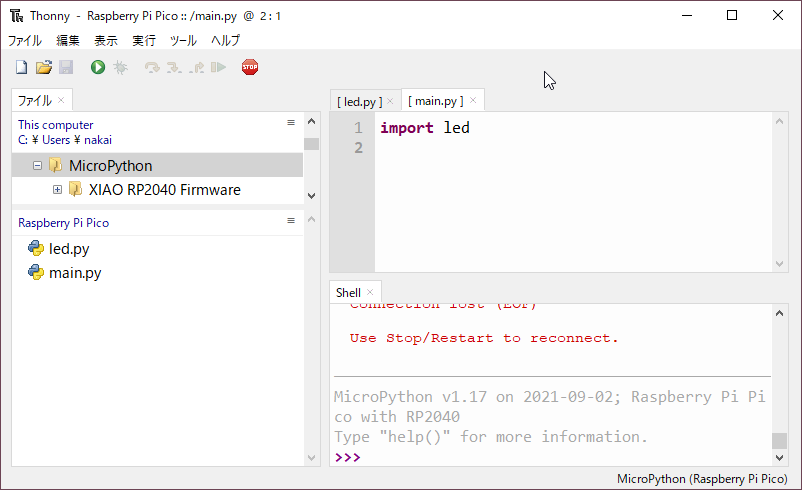Click scroll down arrow in local files pane
Image resolution: width=802 pixels, height=490 pixels.
point(311,196)
